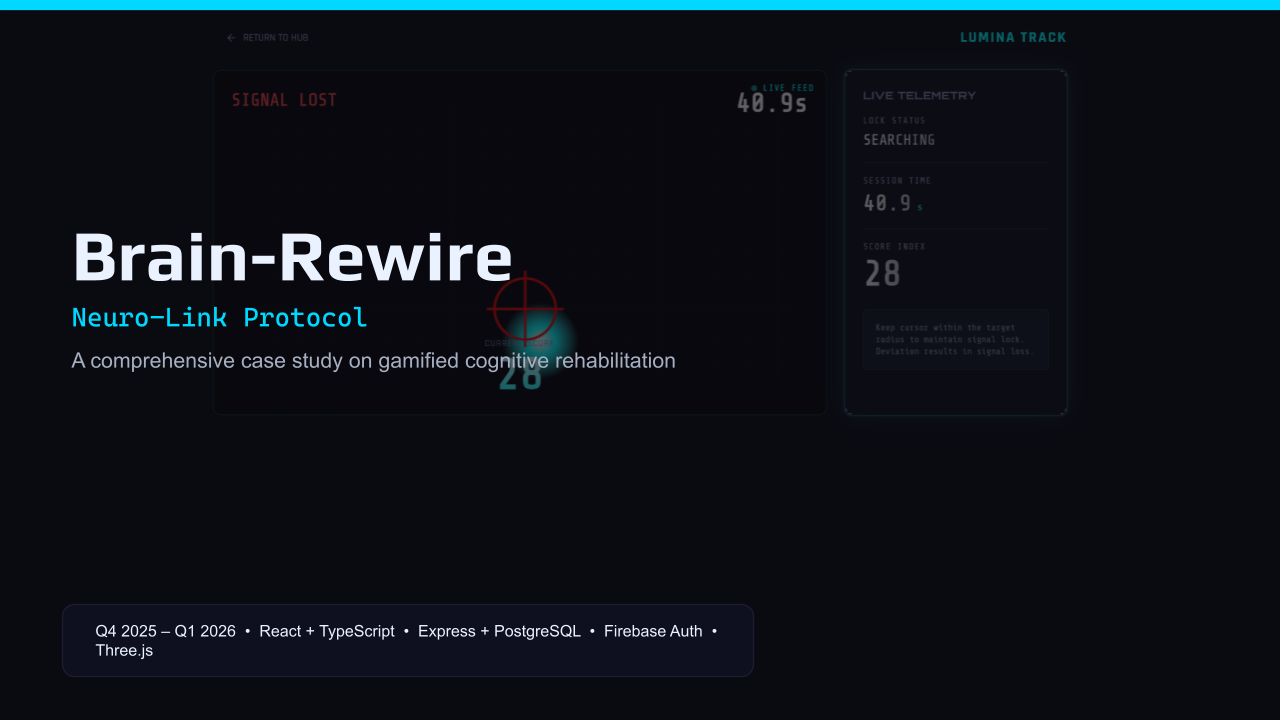Click the SIGNAL LOST status indicator
The width and height of the screenshot is (1280, 720).
(283, 99)
